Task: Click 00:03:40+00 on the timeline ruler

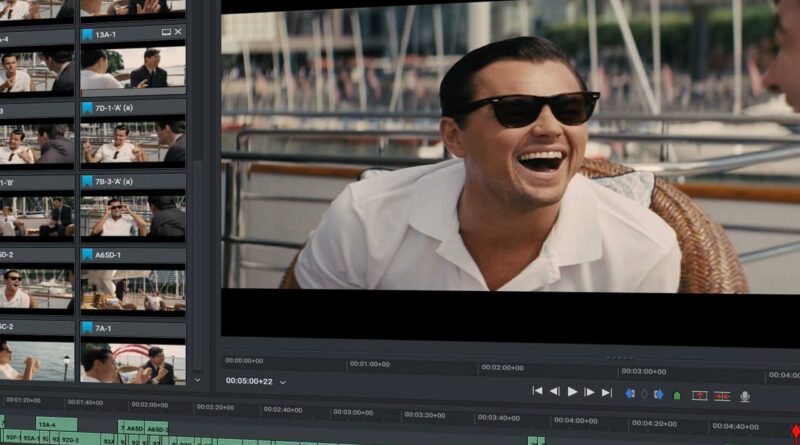Action: [498, 418]
